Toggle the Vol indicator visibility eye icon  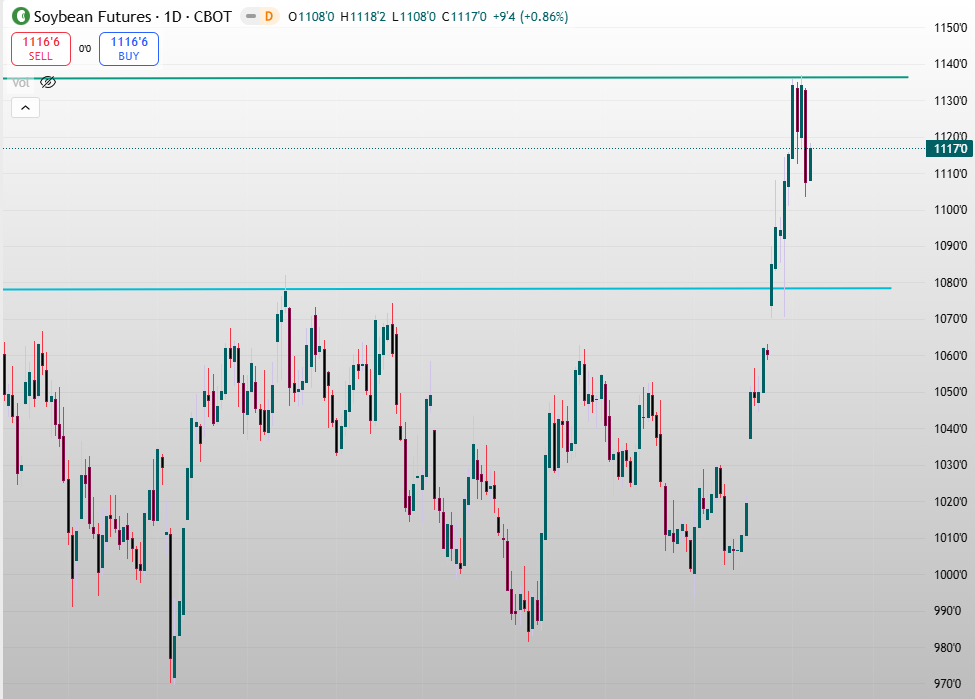[47, 82]
